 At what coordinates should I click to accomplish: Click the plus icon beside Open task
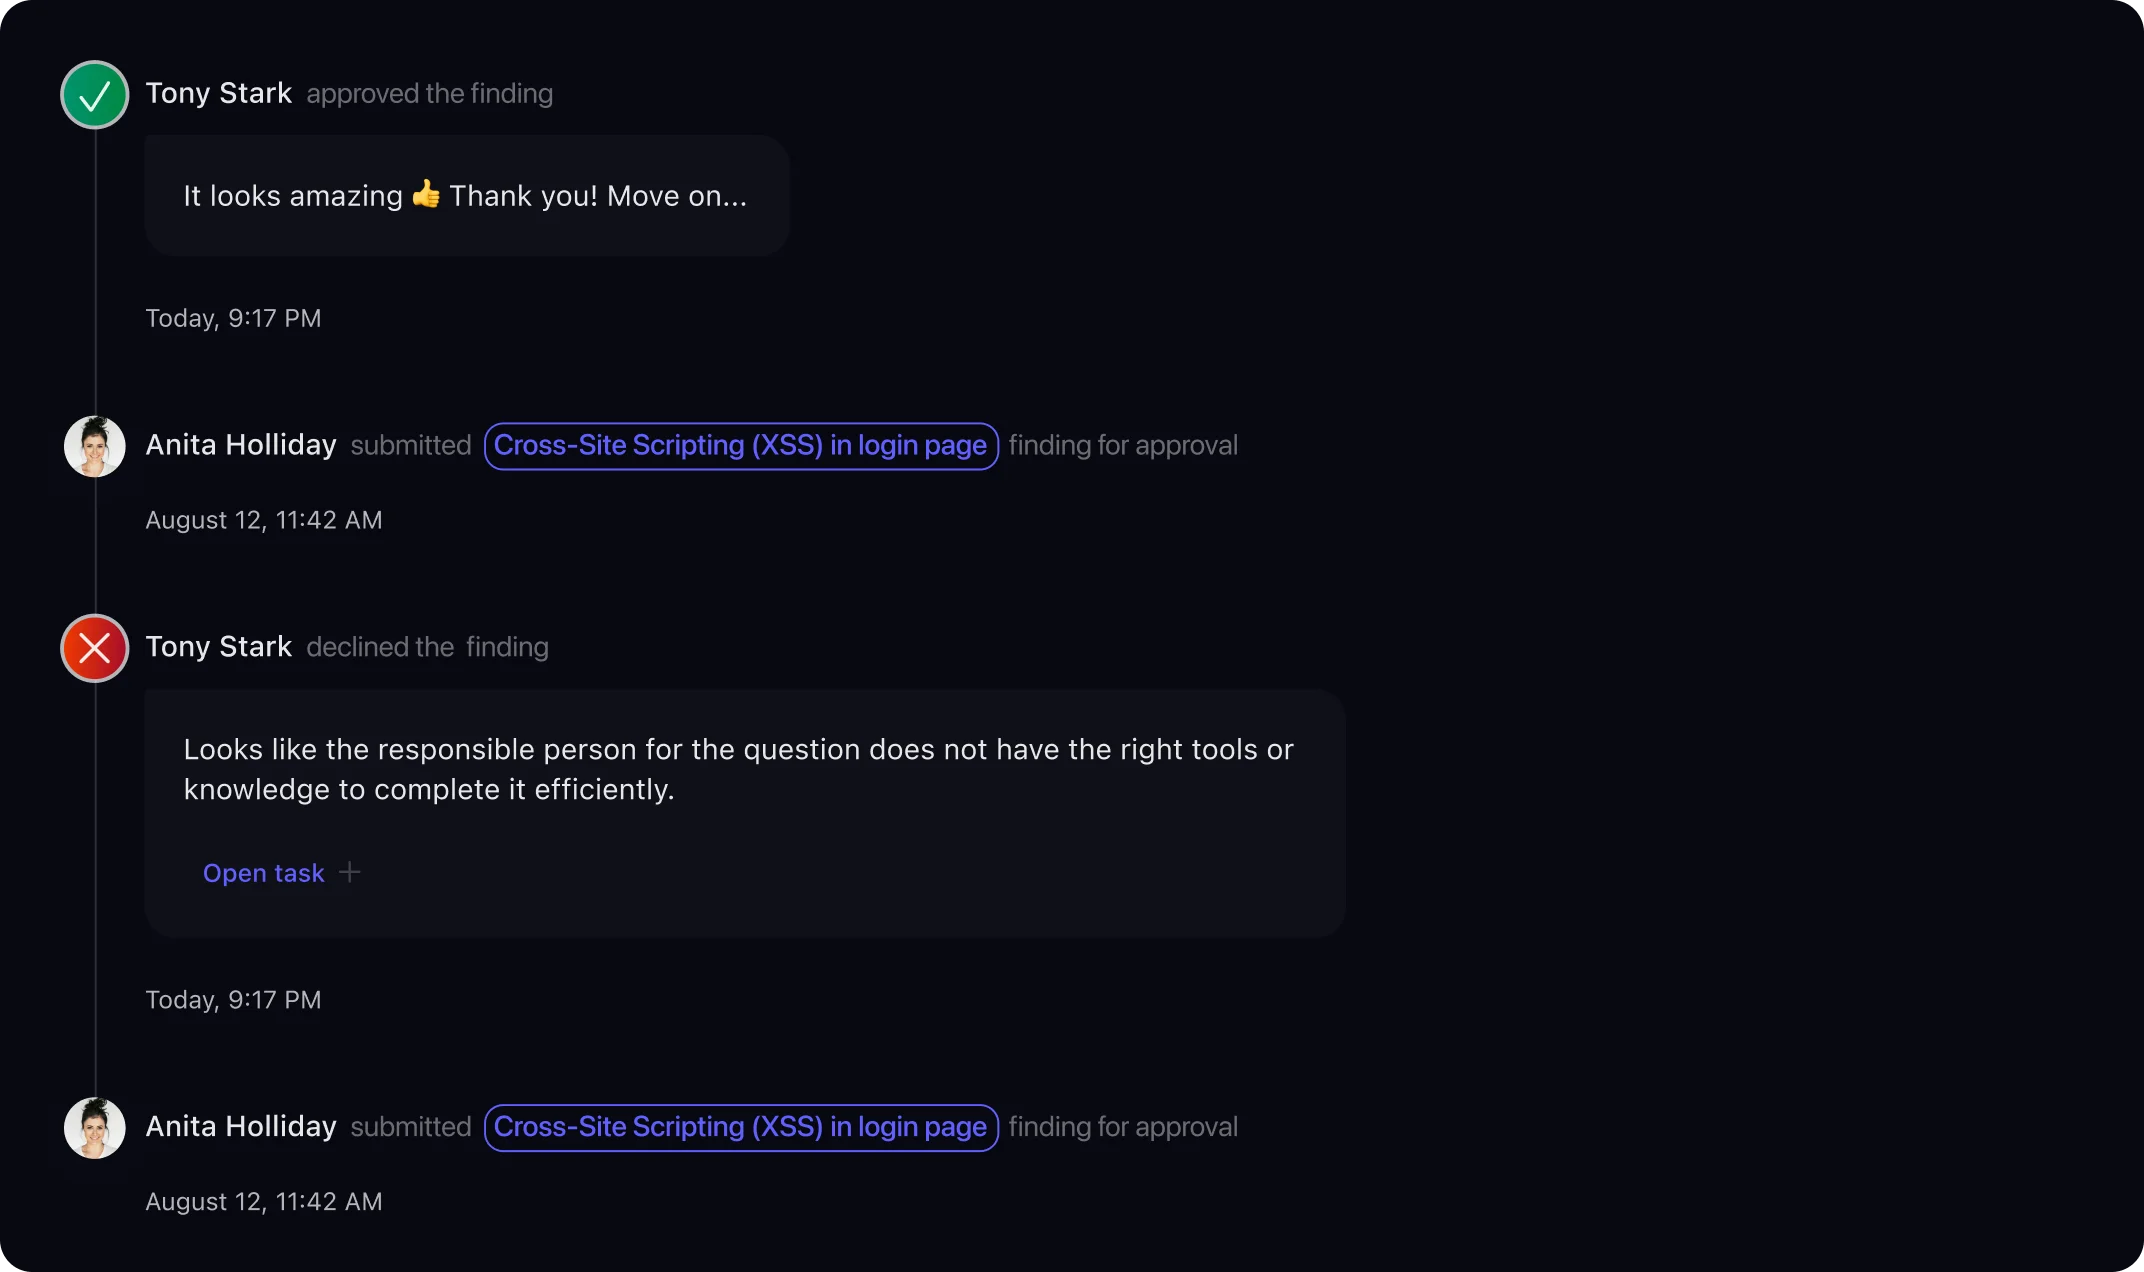[x=349, y=872]
